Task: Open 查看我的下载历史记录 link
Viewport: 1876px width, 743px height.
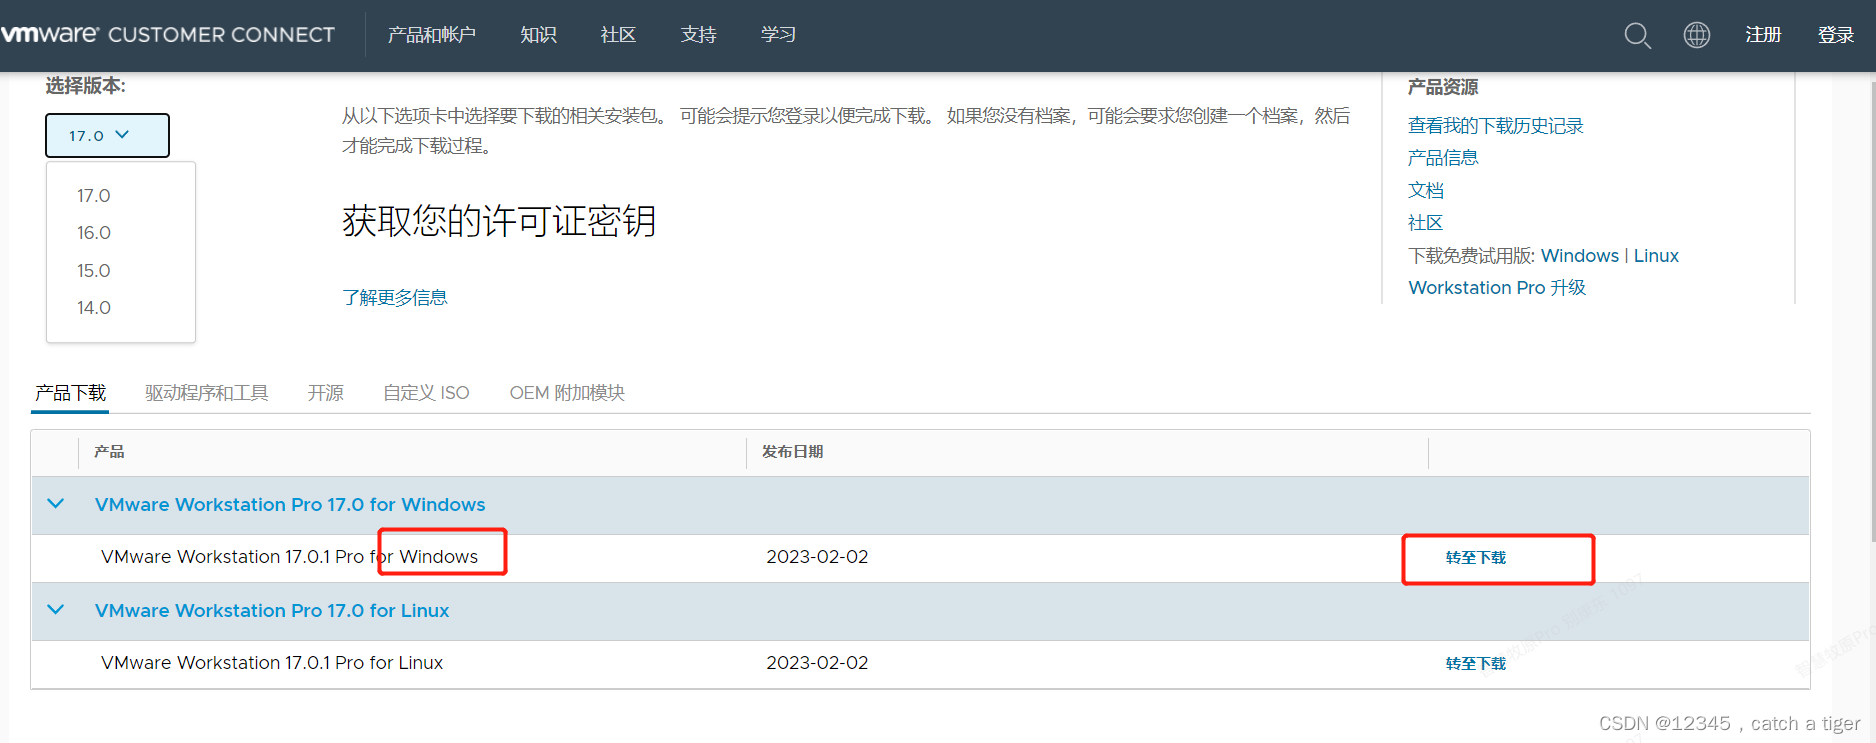Action: [x=1496, y=126]
